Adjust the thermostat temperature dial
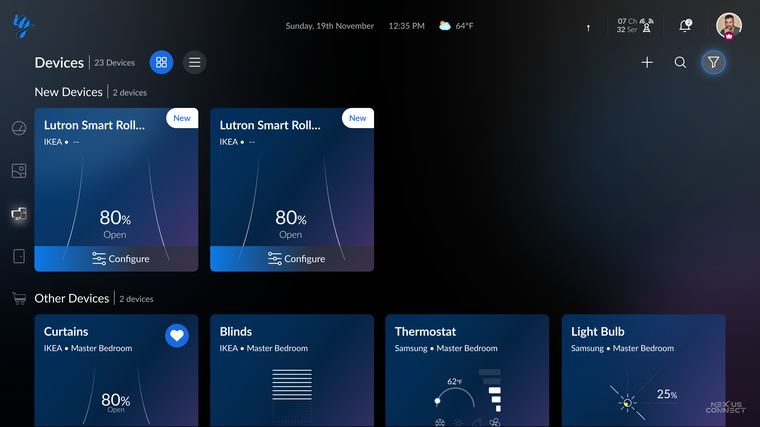The width and height of the screenshot is (760, 427). click(455, 395)
